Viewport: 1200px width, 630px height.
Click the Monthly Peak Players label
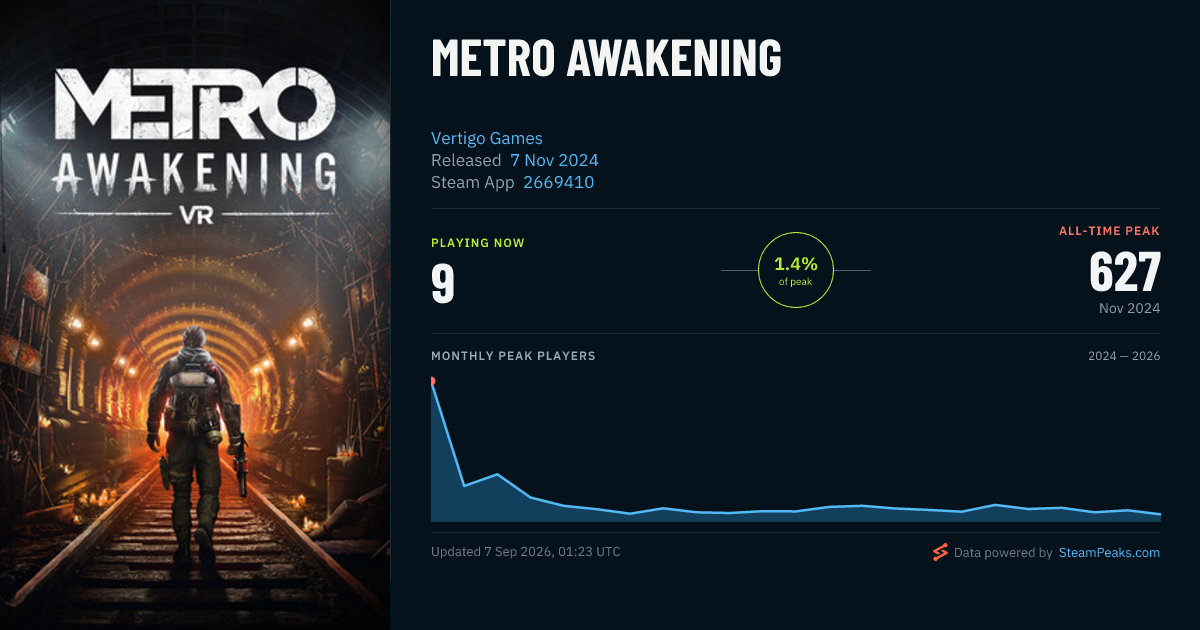[x=513, y=356]
